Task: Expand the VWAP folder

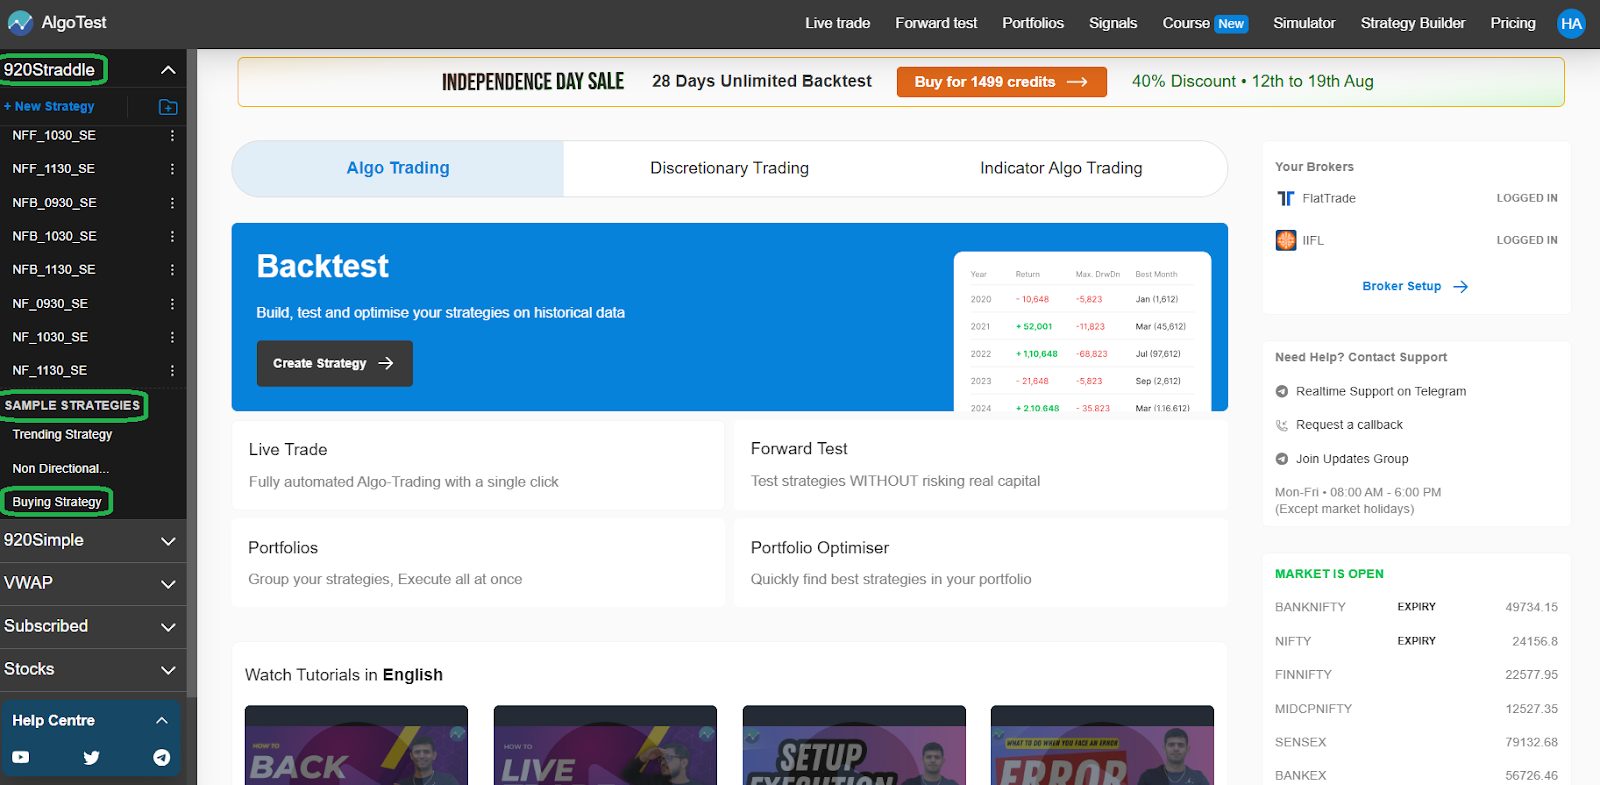Action: click(168, 584)
